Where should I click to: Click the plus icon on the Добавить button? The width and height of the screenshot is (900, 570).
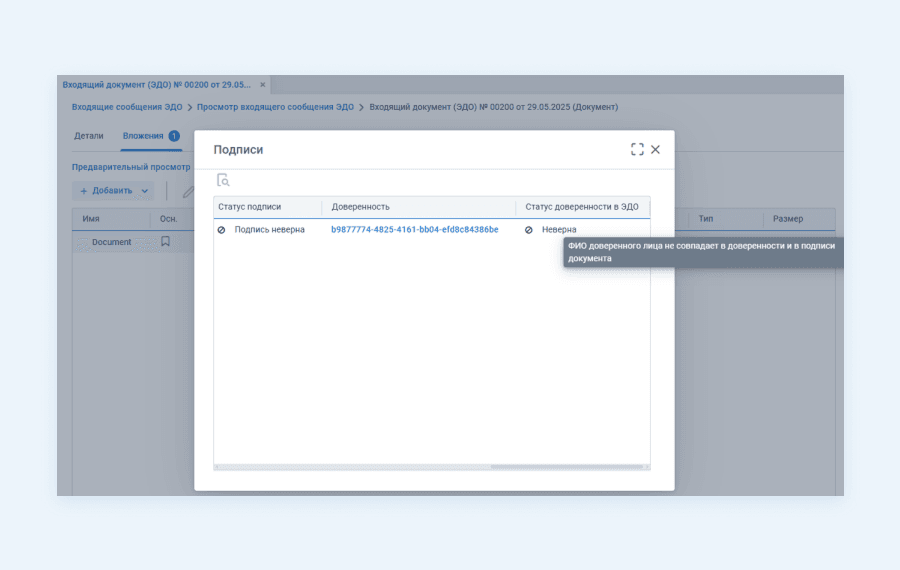(84, 191)
